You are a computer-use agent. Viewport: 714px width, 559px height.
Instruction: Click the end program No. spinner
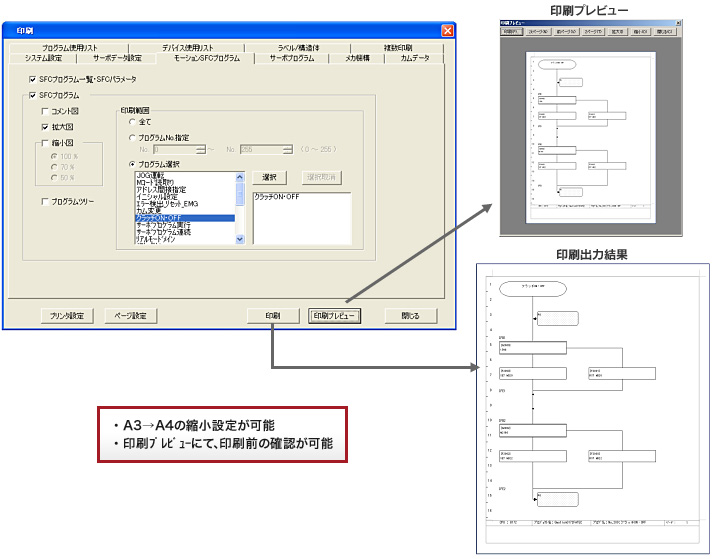point(293,149)
